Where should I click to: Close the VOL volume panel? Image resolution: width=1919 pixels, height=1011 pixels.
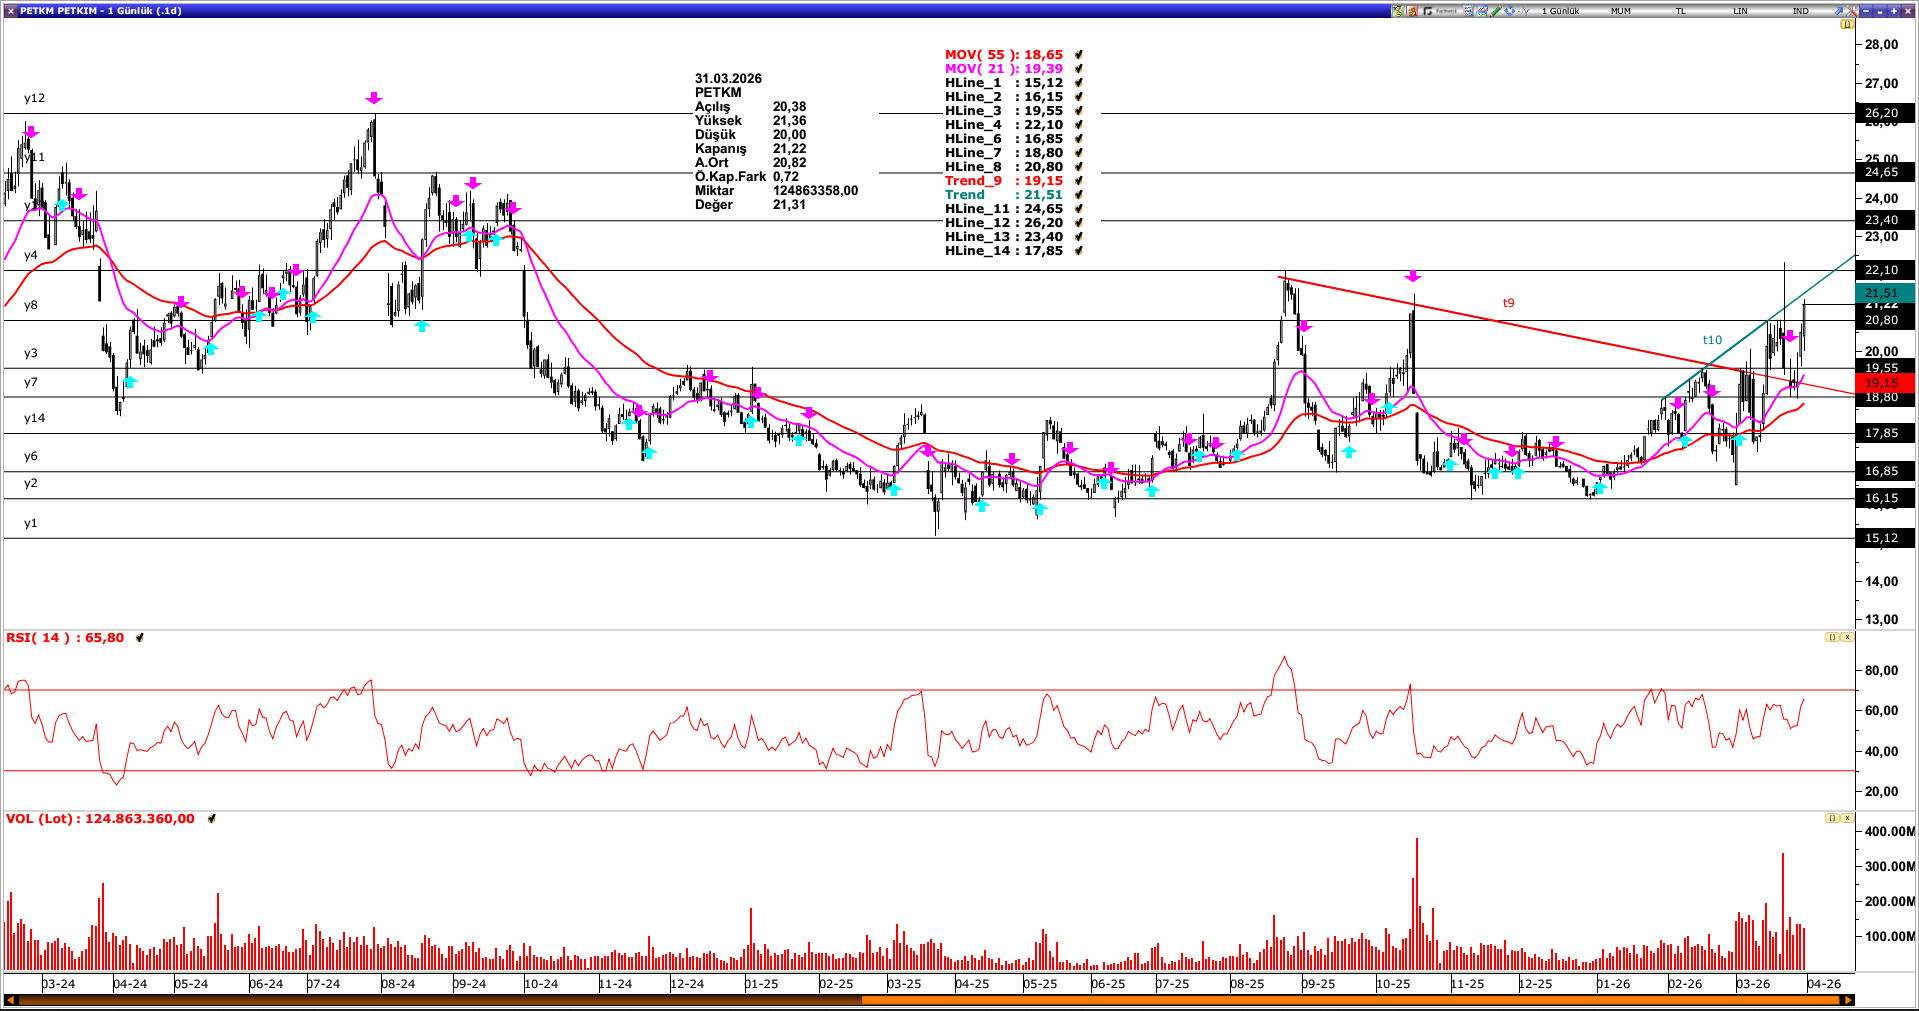pos(1847,818)
